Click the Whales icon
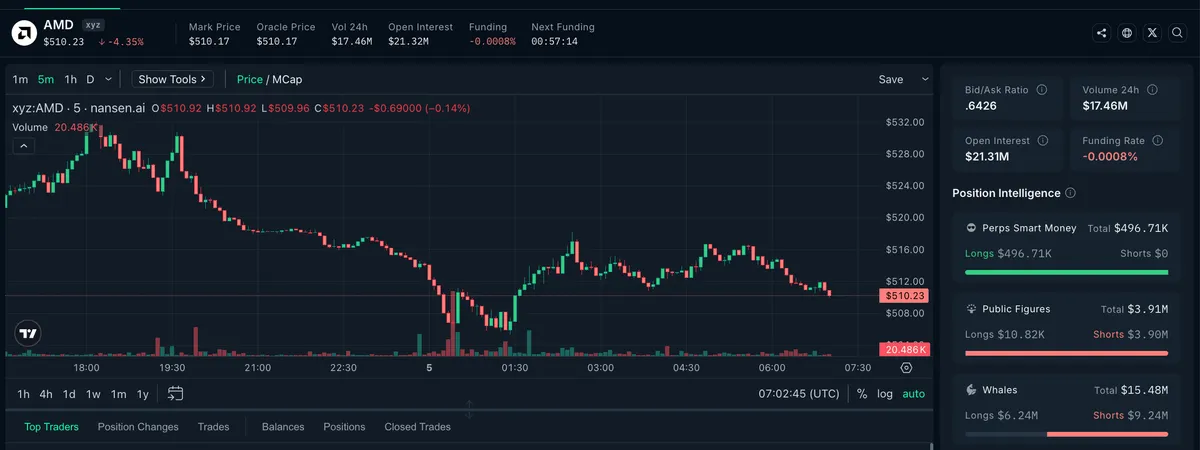The image size is (1200, 450). (971, 390)
